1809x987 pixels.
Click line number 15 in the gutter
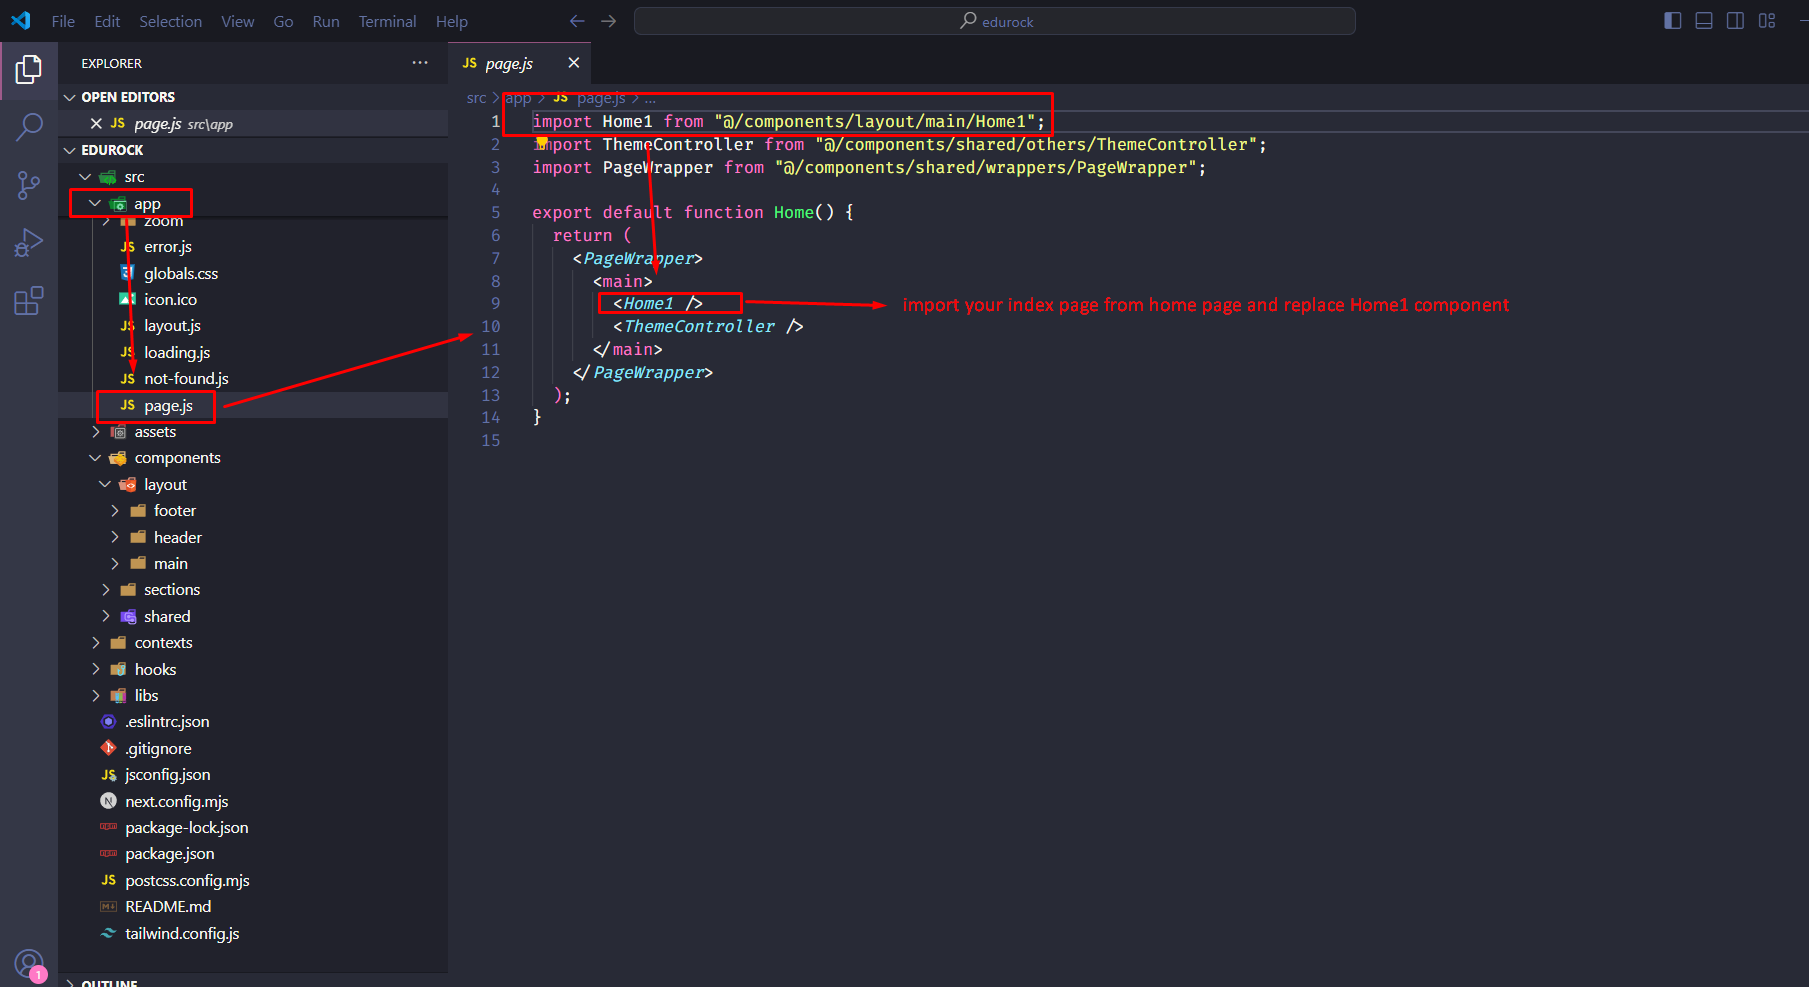(x=491, y=440)
